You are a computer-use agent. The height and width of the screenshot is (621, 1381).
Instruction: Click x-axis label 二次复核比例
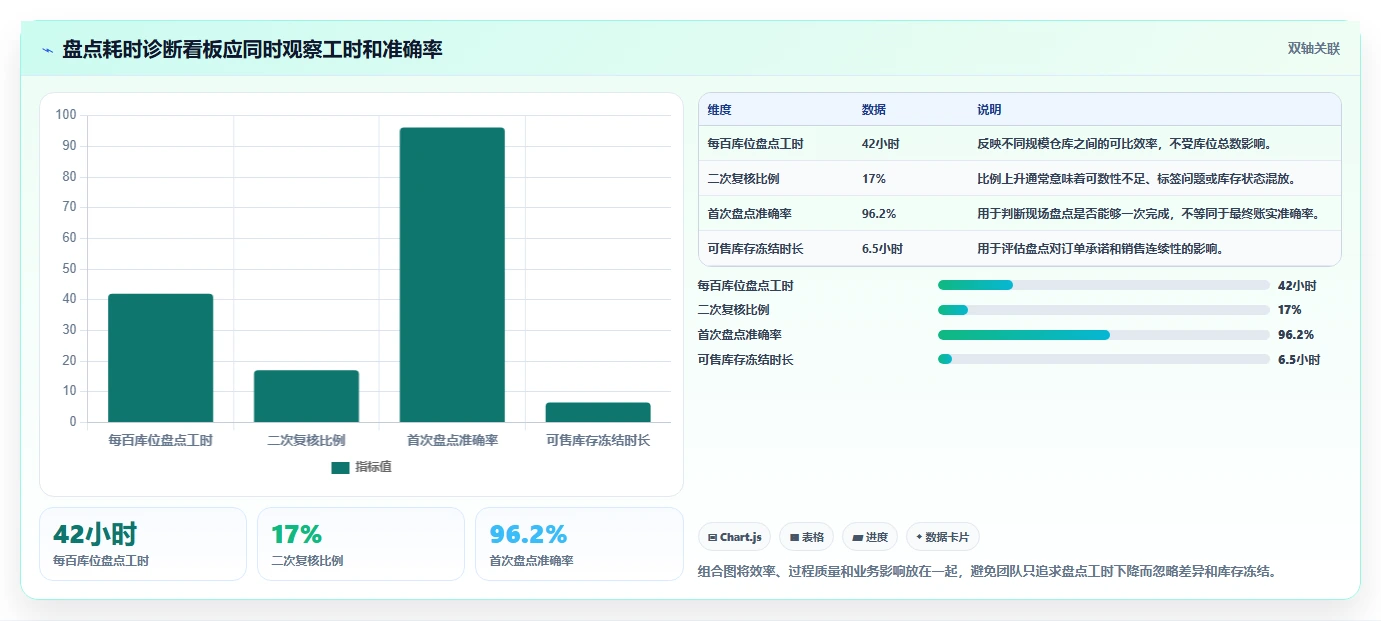click(x=306, y=440)
